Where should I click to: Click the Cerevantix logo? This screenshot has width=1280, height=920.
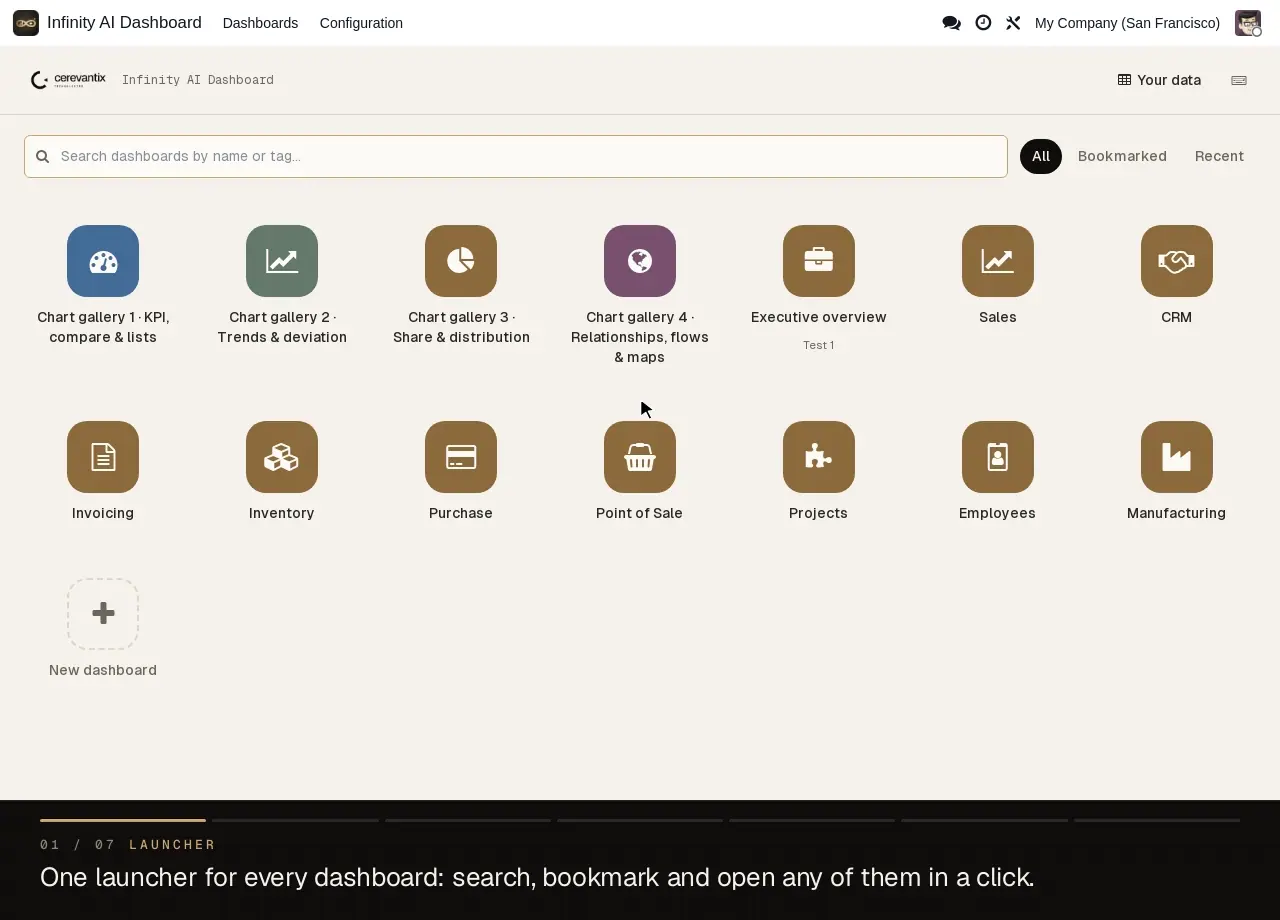pos(68,80)
